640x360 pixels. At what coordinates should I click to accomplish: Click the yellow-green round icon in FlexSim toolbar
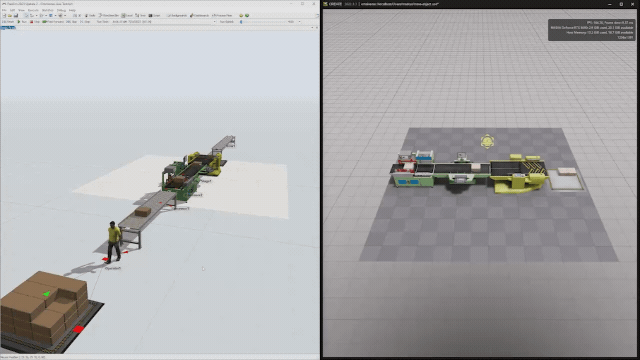pyautogui.click(x=241, y=16)
